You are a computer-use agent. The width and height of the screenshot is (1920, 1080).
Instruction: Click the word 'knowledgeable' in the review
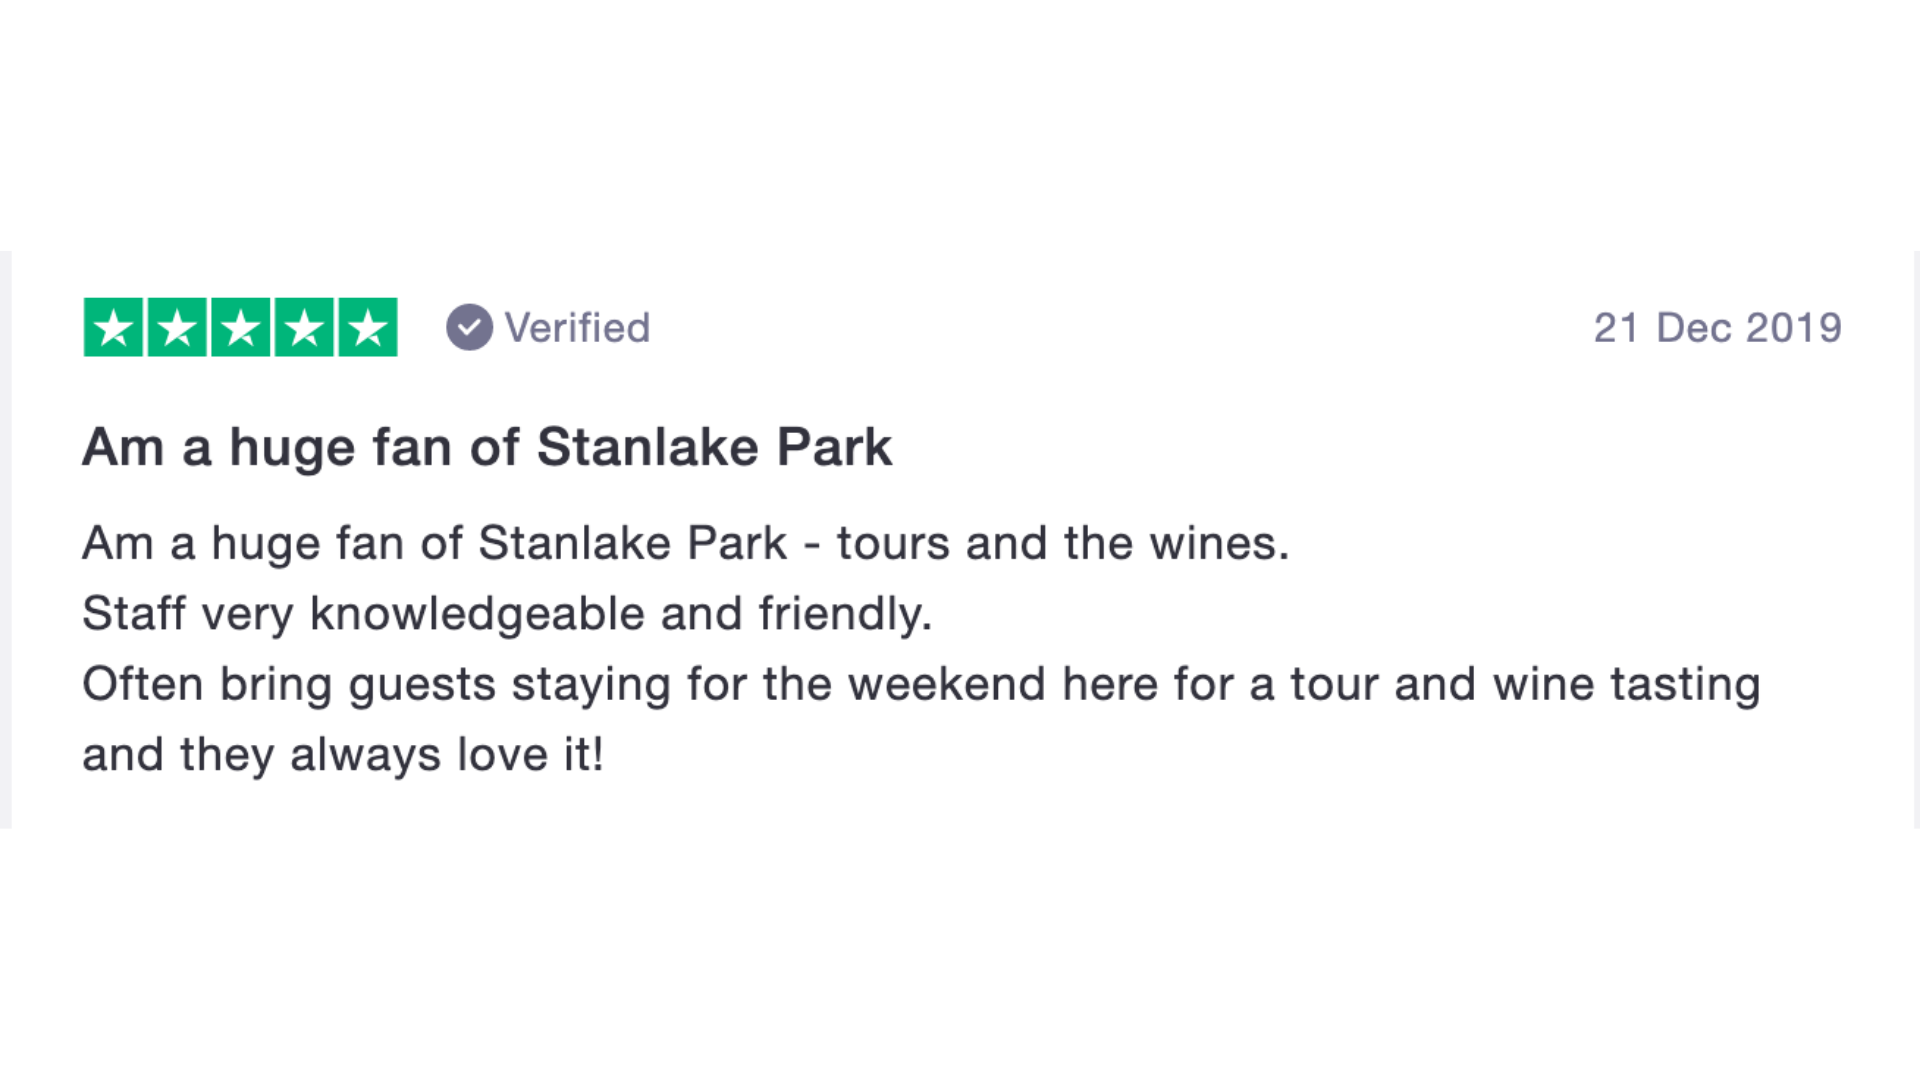[477, 614]
